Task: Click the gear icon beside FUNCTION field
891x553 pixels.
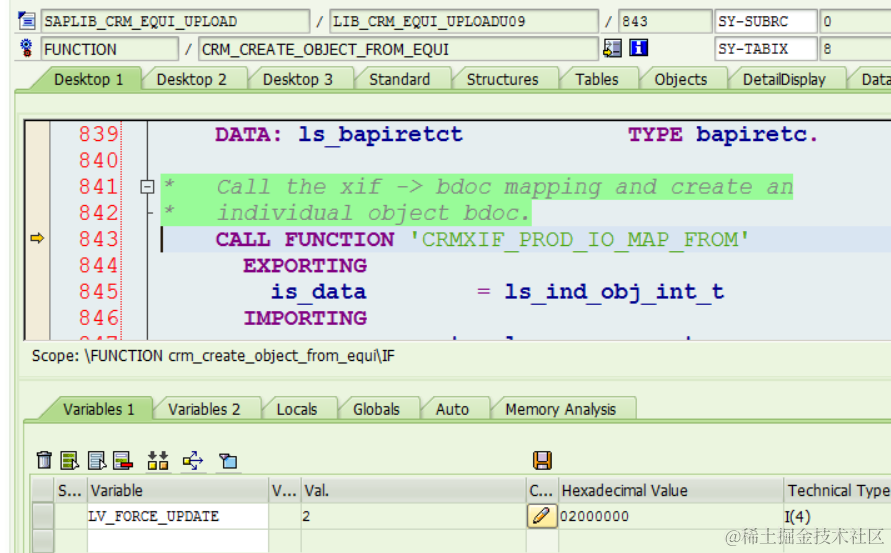Action: click(26, 48)
